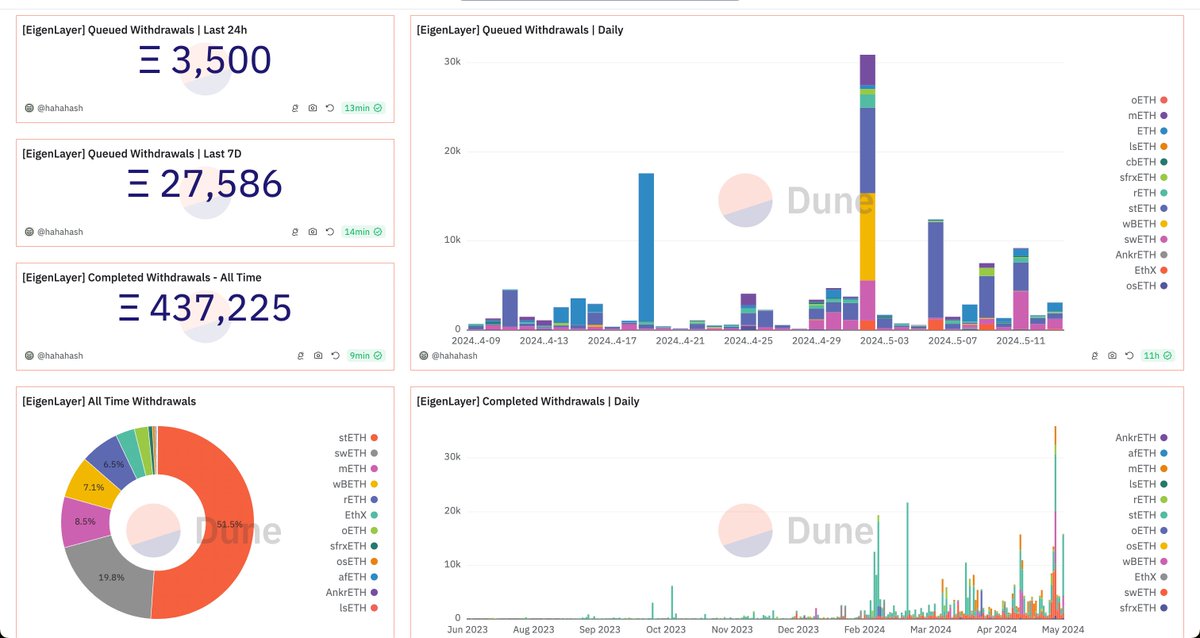Click hahahash avatar on Last 24h card
The height and width of the screenshot is (638, 1200).
pos(28,107)
